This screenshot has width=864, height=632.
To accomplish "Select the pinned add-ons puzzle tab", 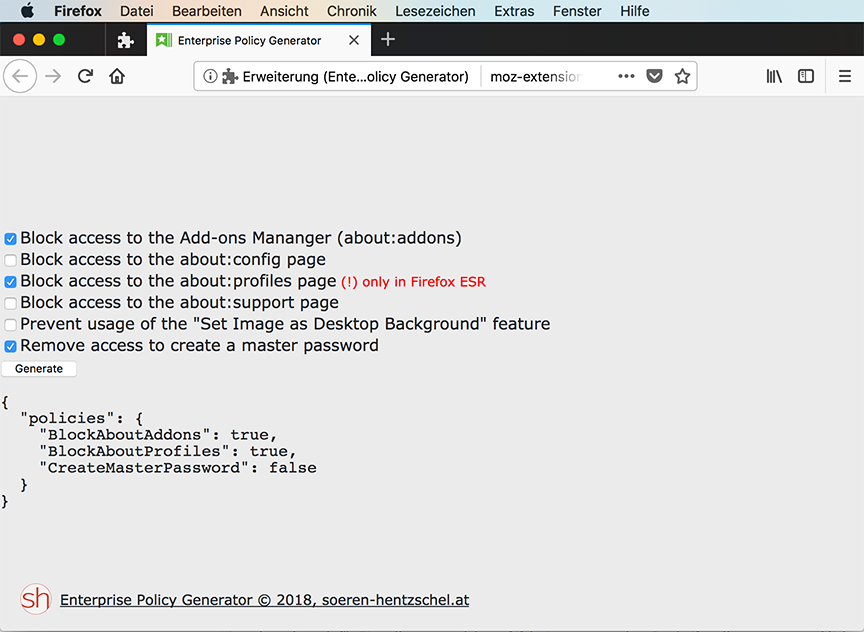I will [x=126, y=40].
